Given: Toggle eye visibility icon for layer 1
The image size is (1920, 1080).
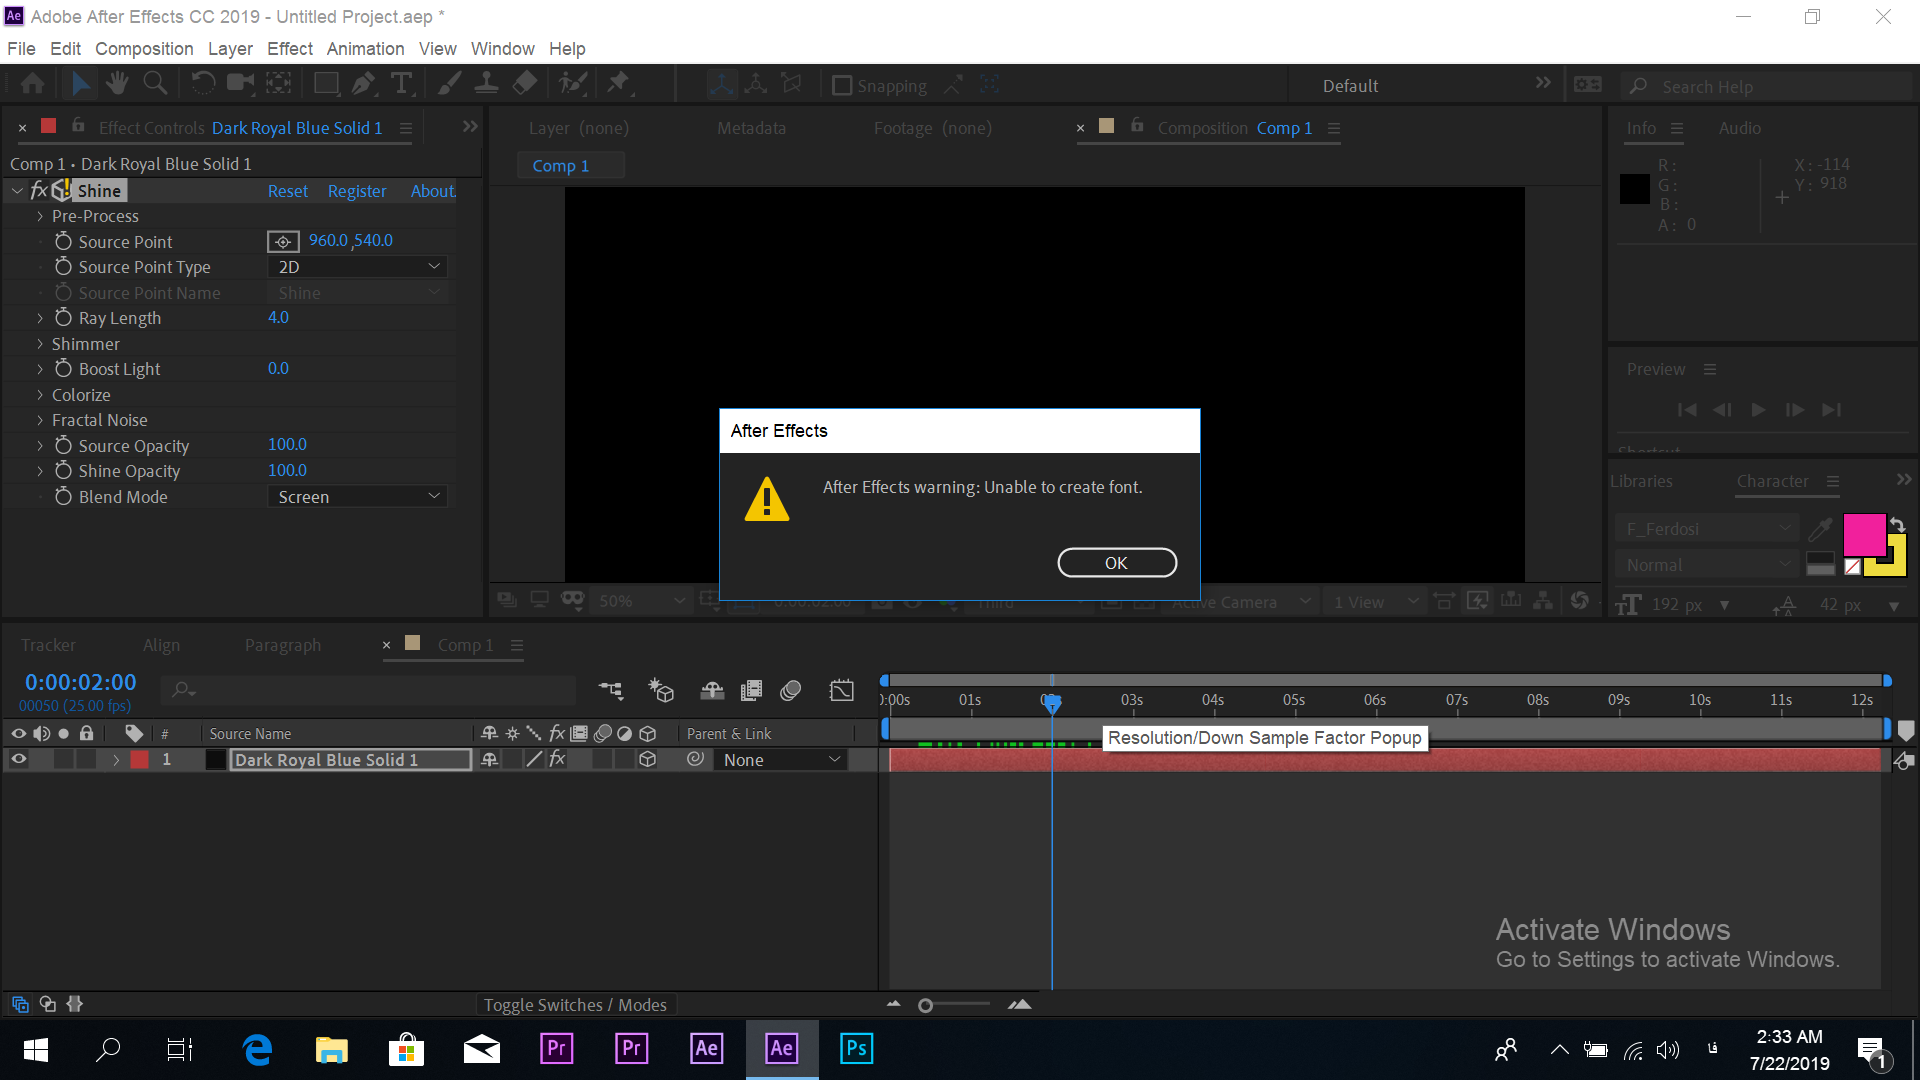Looking at the screenshot, I should tap(18, 760).
